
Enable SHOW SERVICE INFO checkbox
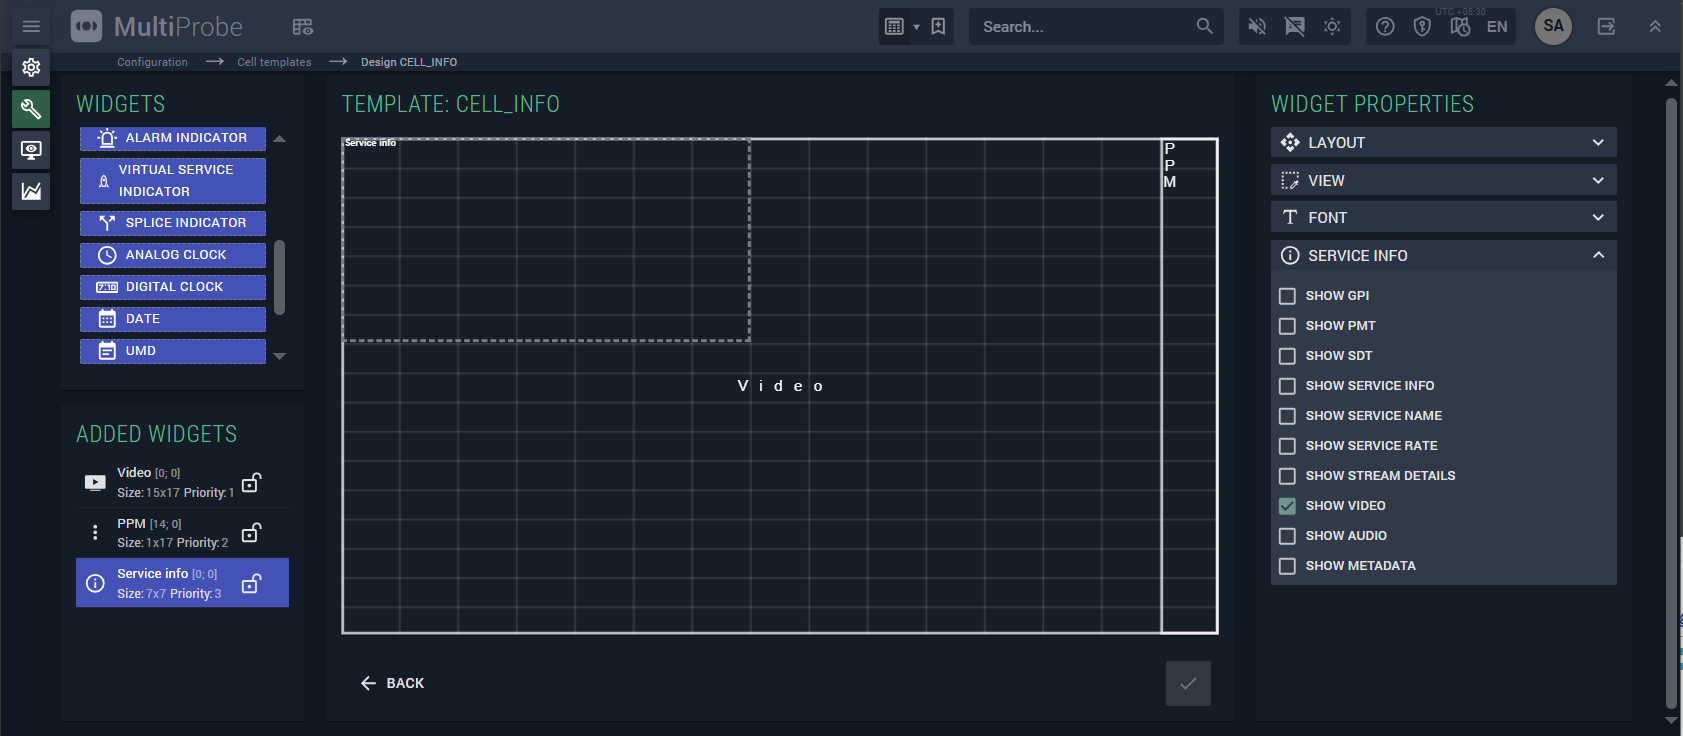(1287, 386)
